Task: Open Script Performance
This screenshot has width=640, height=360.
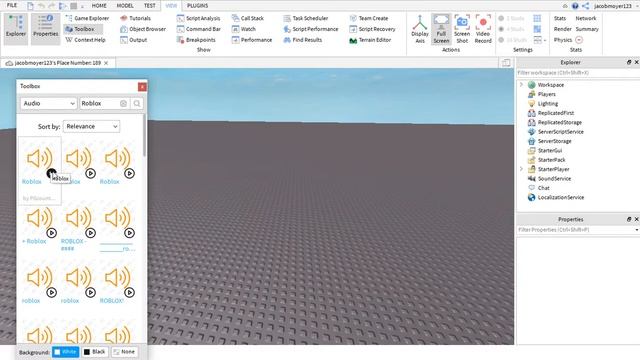Action: click(311, 29)
